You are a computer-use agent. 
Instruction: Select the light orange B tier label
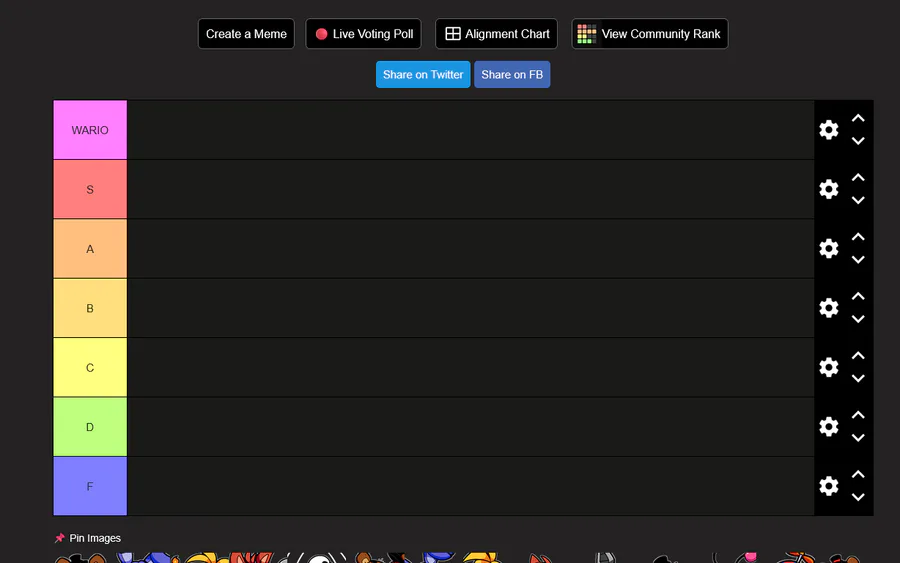tap(90, 308)
